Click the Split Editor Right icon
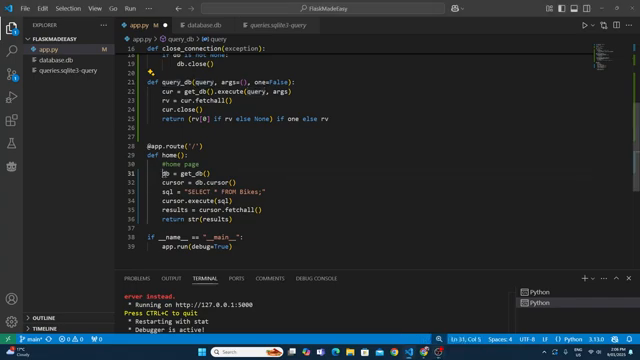The height and width of the screenshot is (360, 640). coord(616,25)
